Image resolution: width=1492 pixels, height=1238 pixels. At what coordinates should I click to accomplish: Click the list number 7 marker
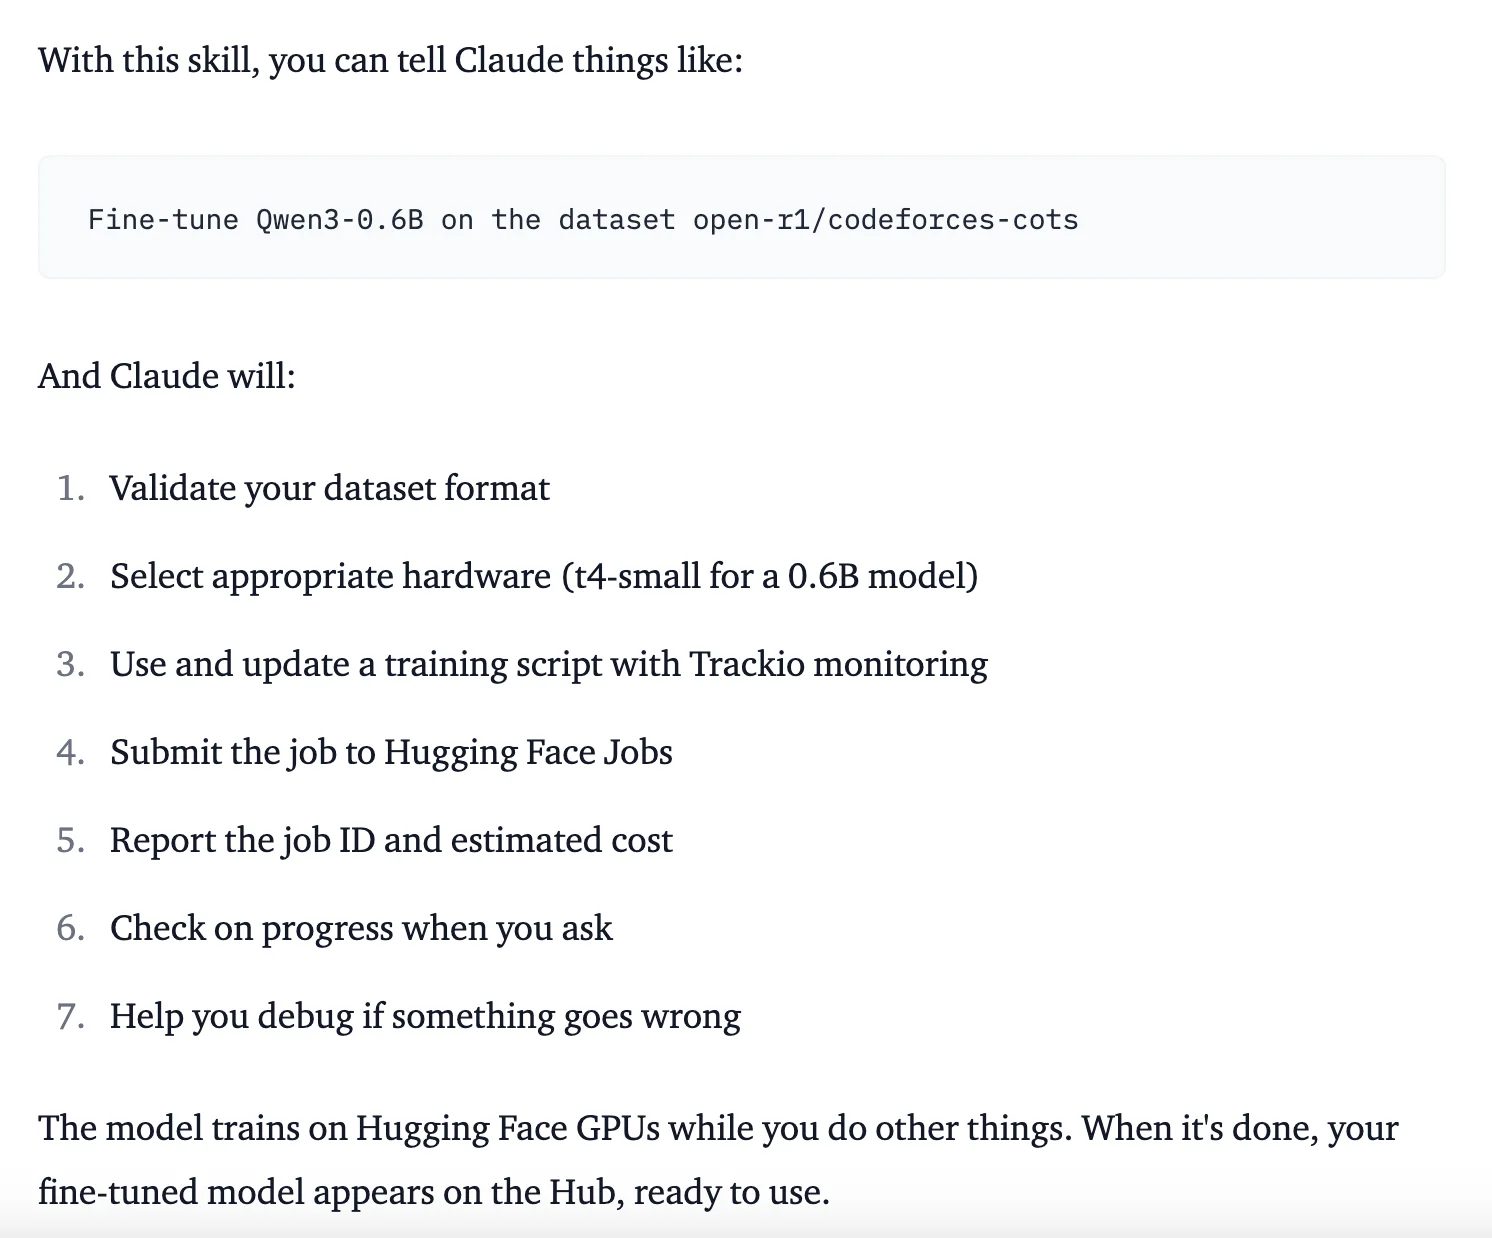pyautogui.click(x=70, y=1016)
